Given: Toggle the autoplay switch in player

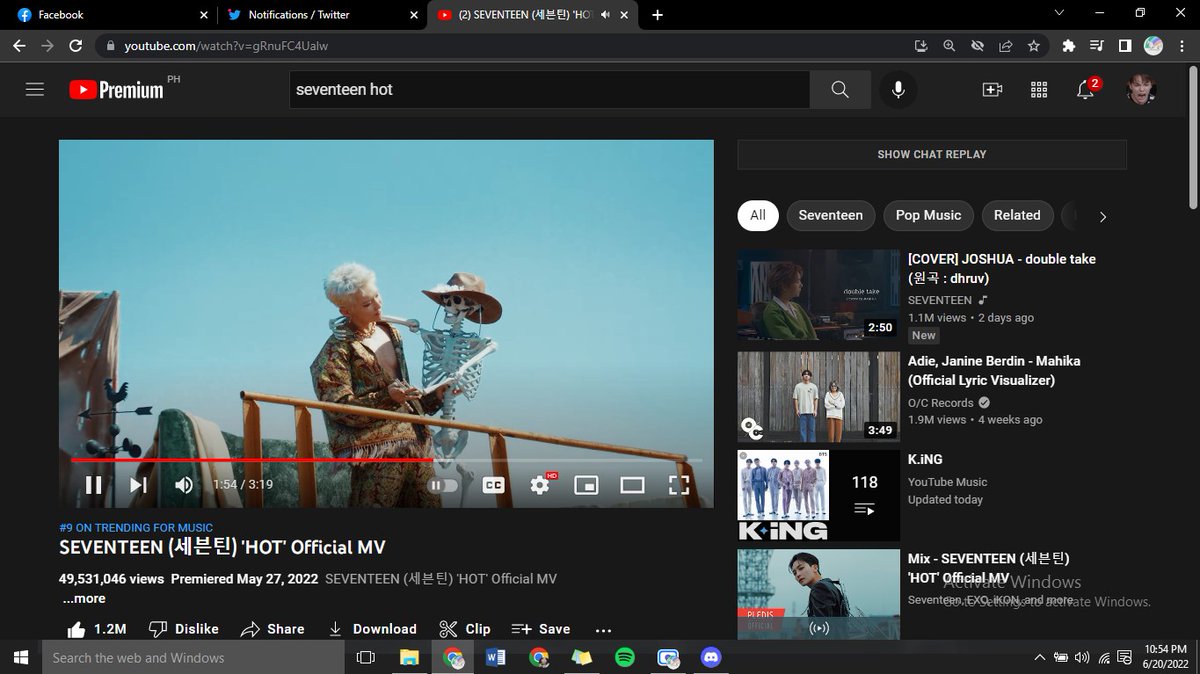Looking at the screenshot, I should [x=443, y=485].
